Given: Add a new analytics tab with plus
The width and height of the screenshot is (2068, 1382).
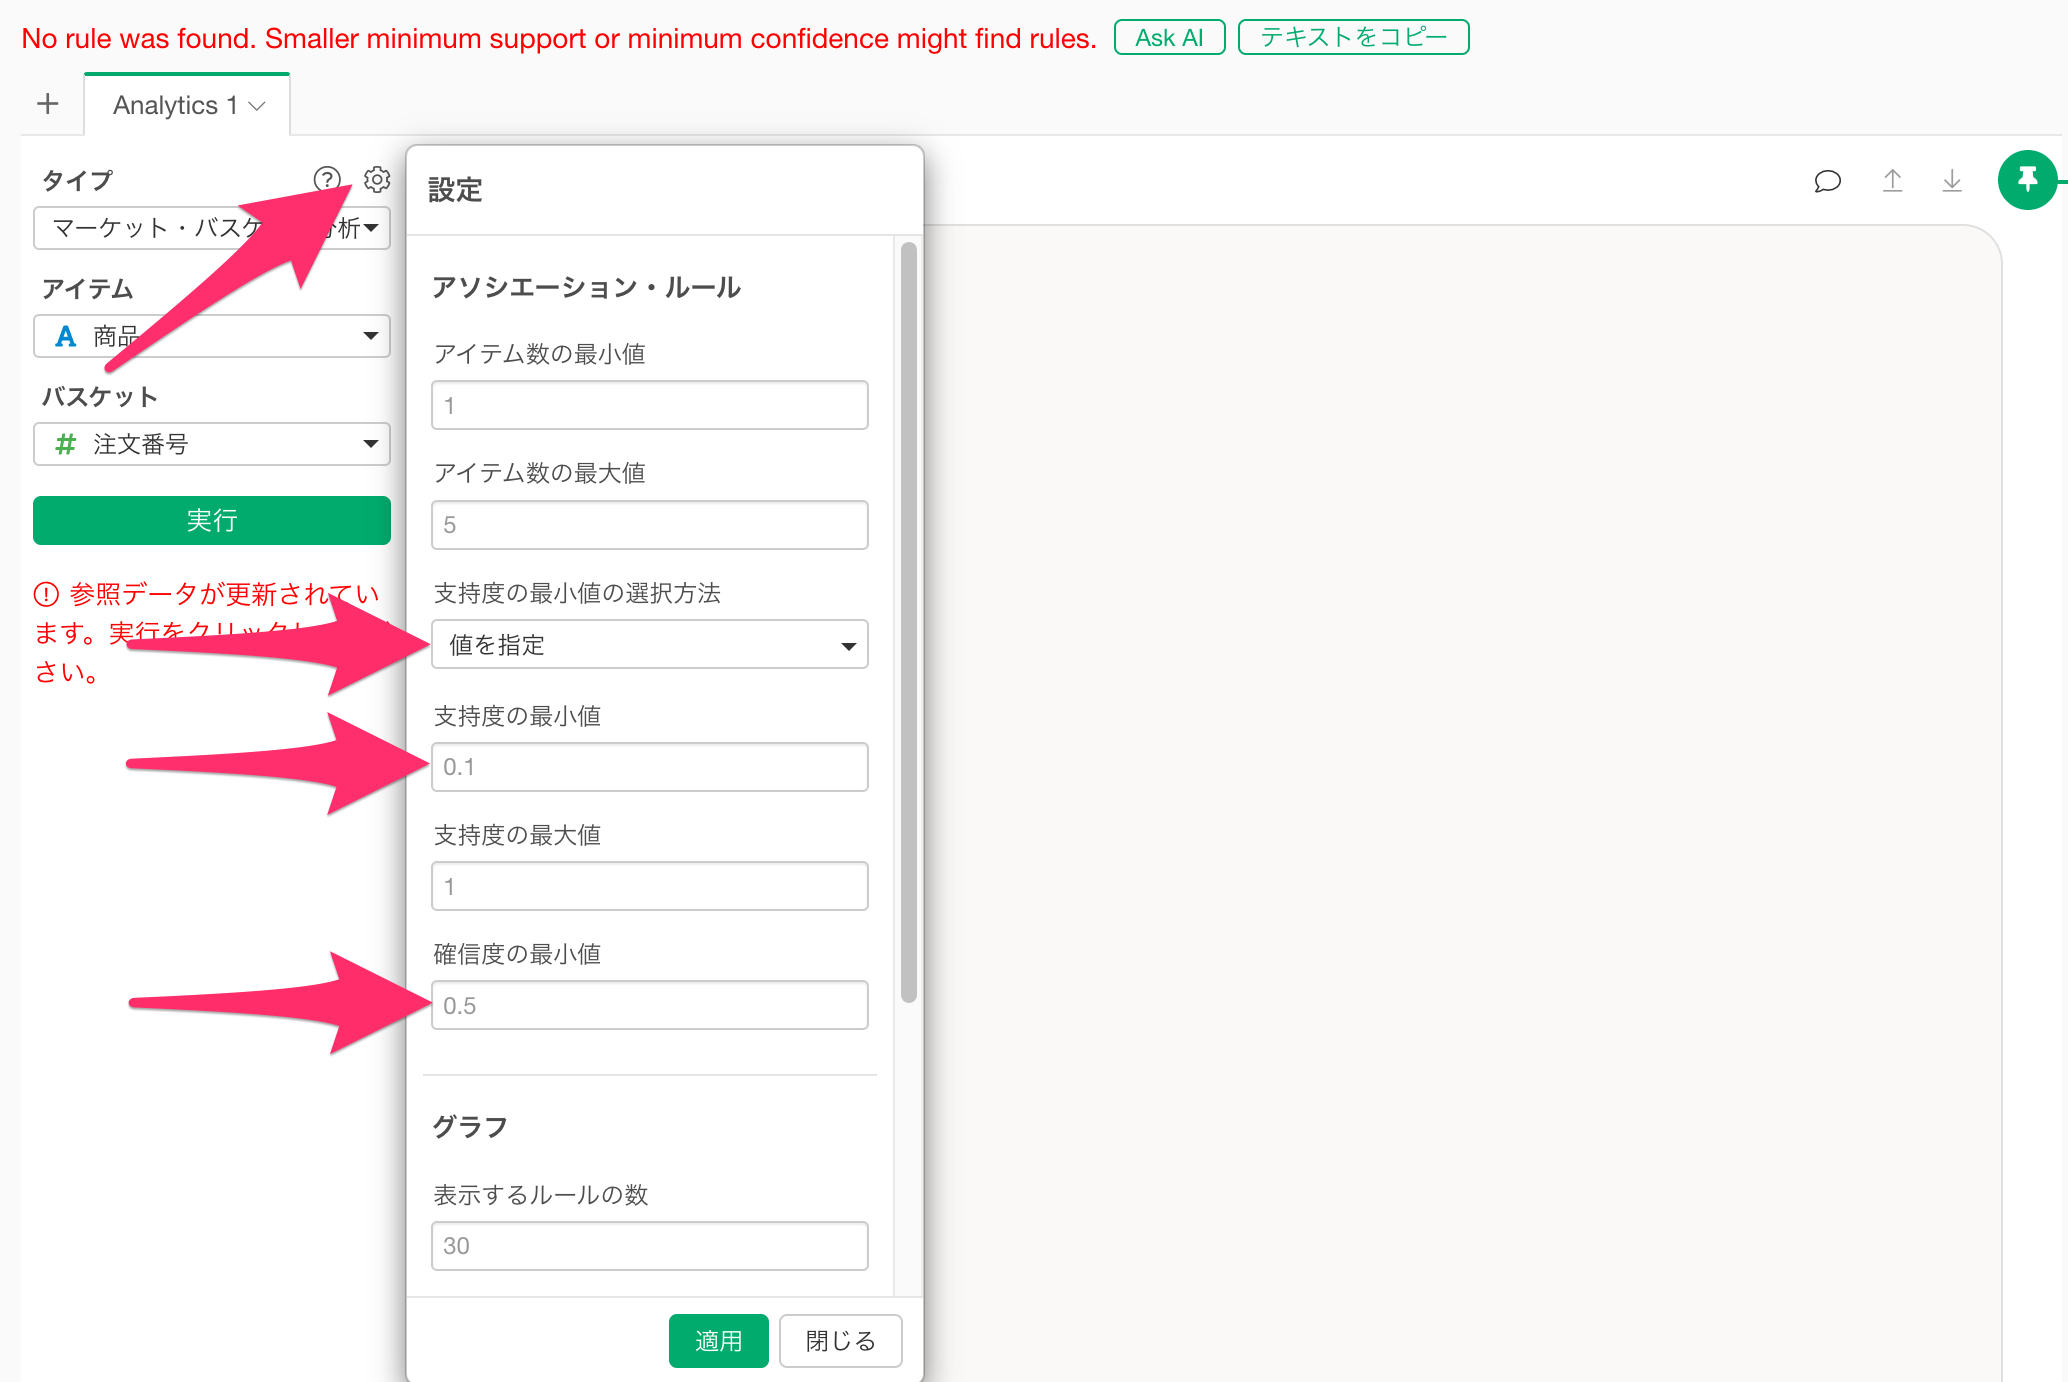Looking at the screenshot, I should pos(48,104).
